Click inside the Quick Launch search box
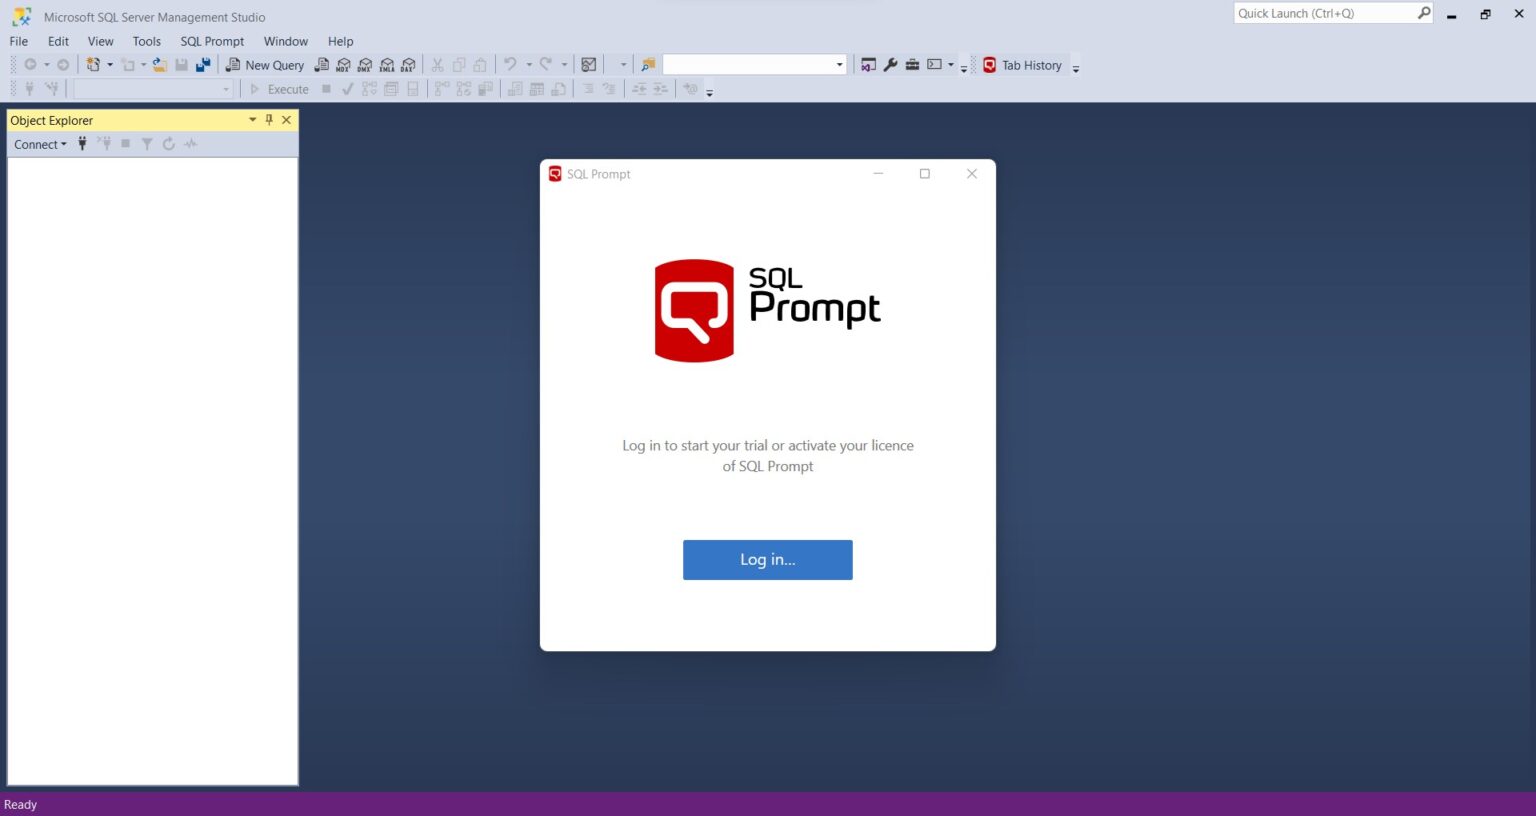 pyautogui.click(x=1330, y=13)
